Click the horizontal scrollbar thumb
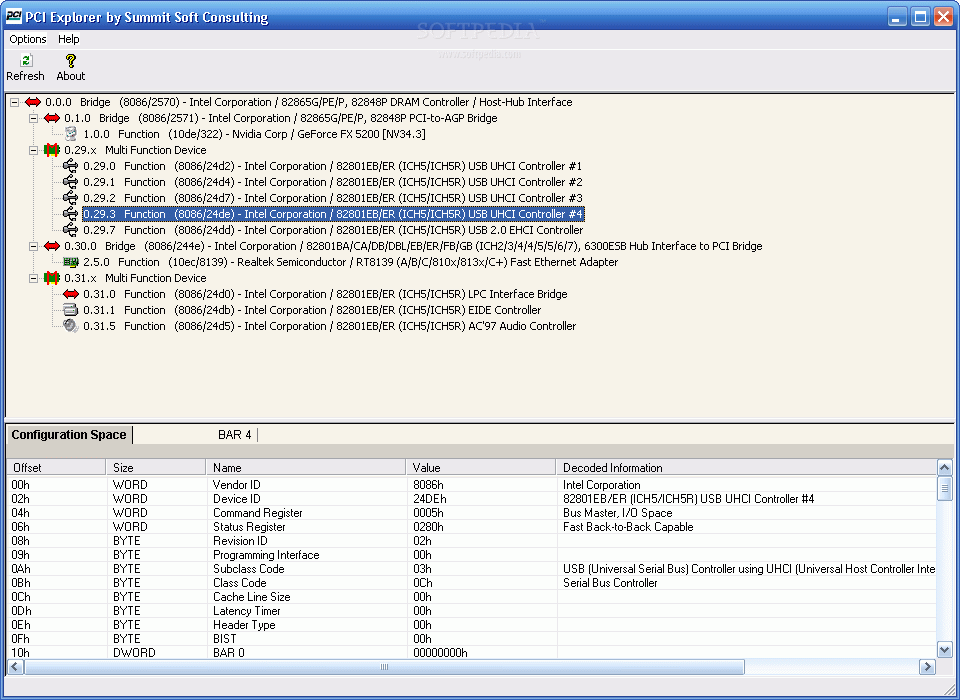 pos(384,666)
